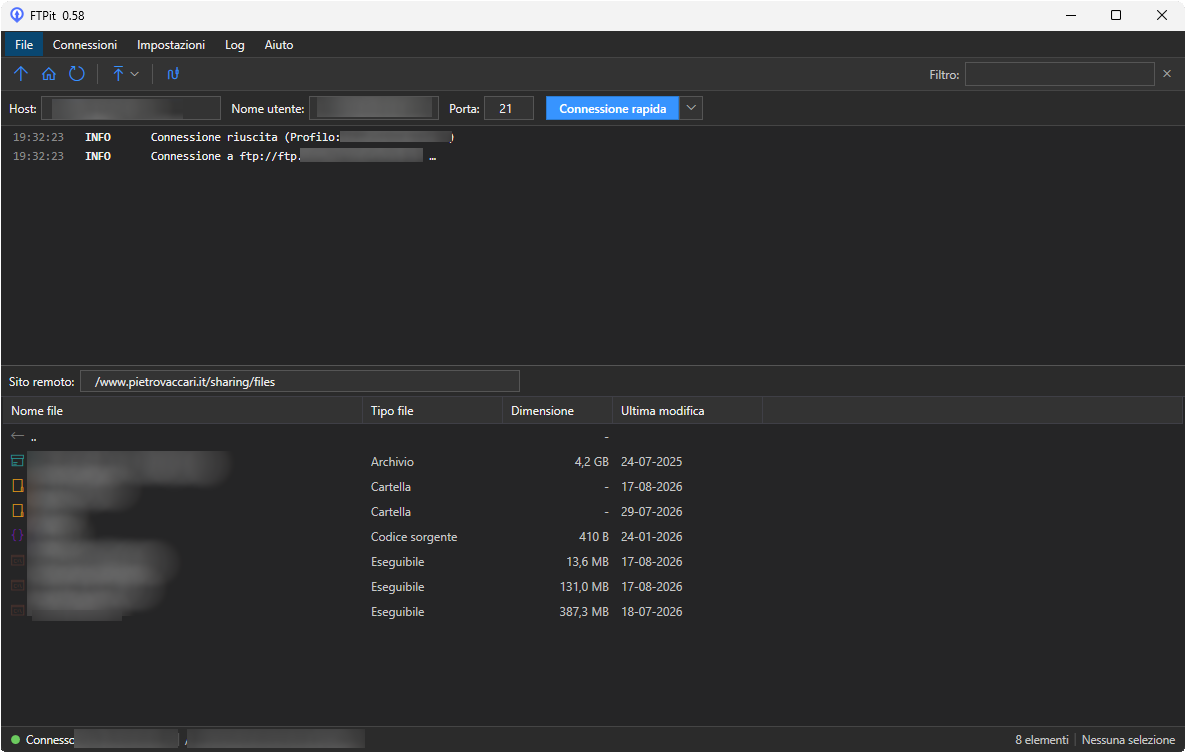1186x753 pixels.
Task: Click the back arrow parent directory entry
Action: 17,436
